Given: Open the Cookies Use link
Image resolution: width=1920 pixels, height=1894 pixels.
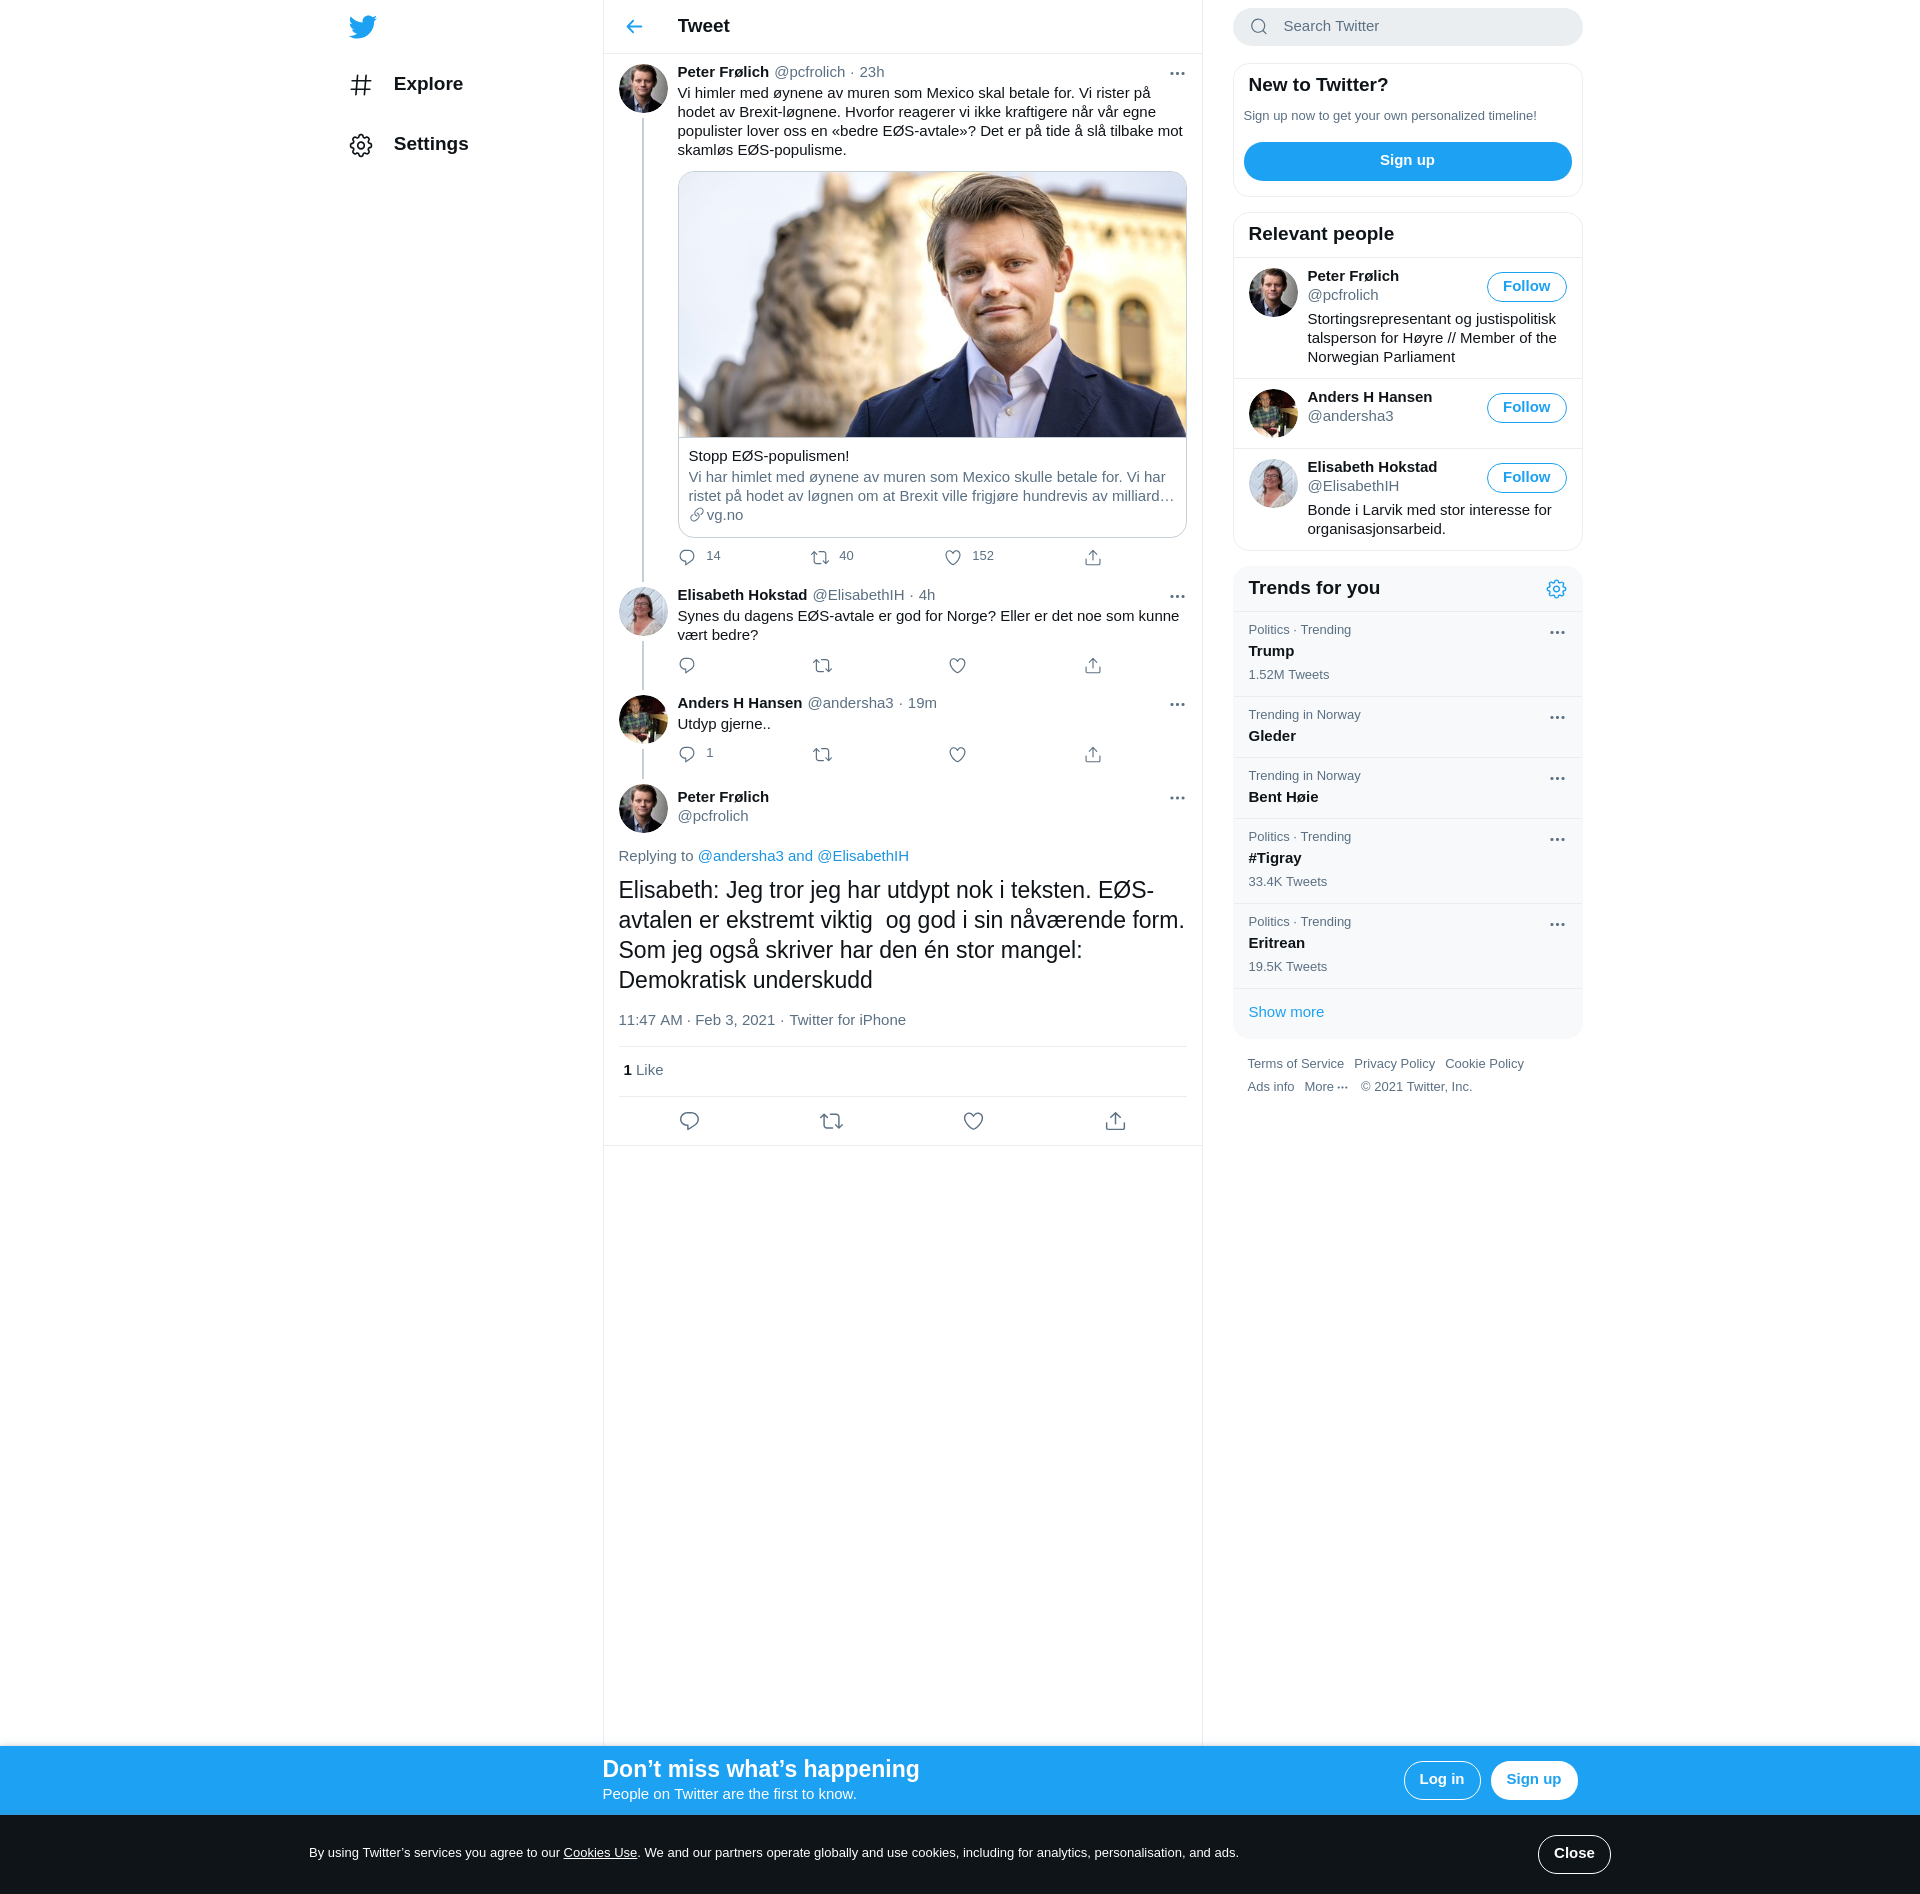Looking at the screenshot, I should pos(600,1853).
